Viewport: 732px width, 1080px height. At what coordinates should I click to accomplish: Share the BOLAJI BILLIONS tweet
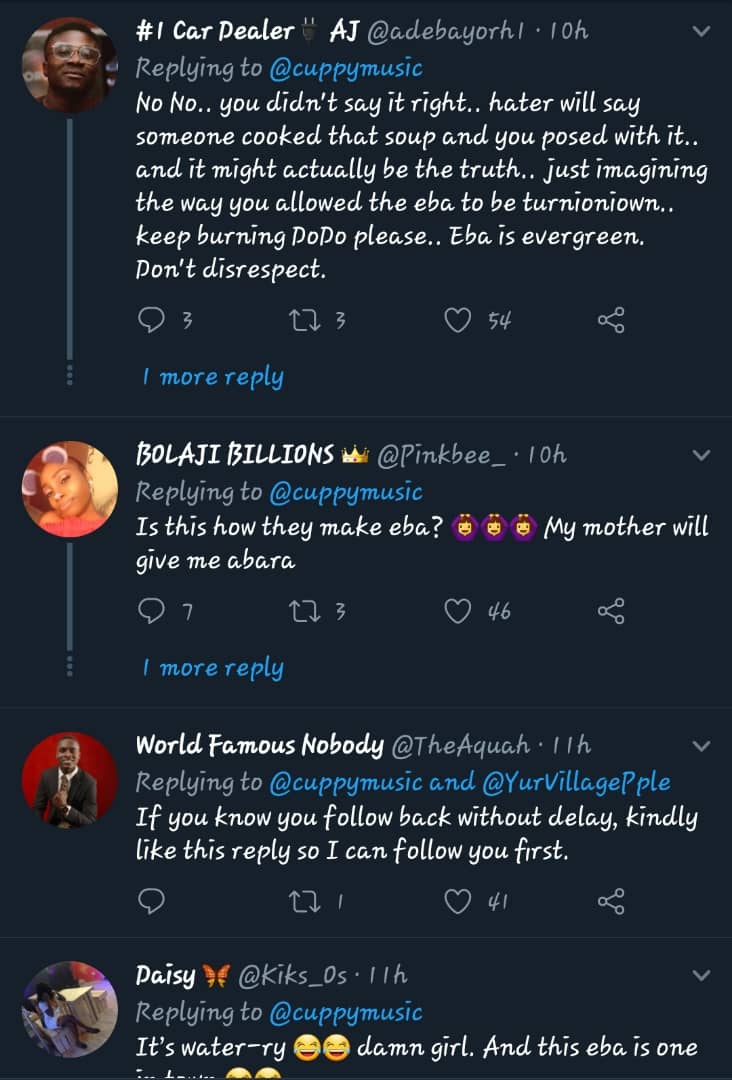[611, 611]
